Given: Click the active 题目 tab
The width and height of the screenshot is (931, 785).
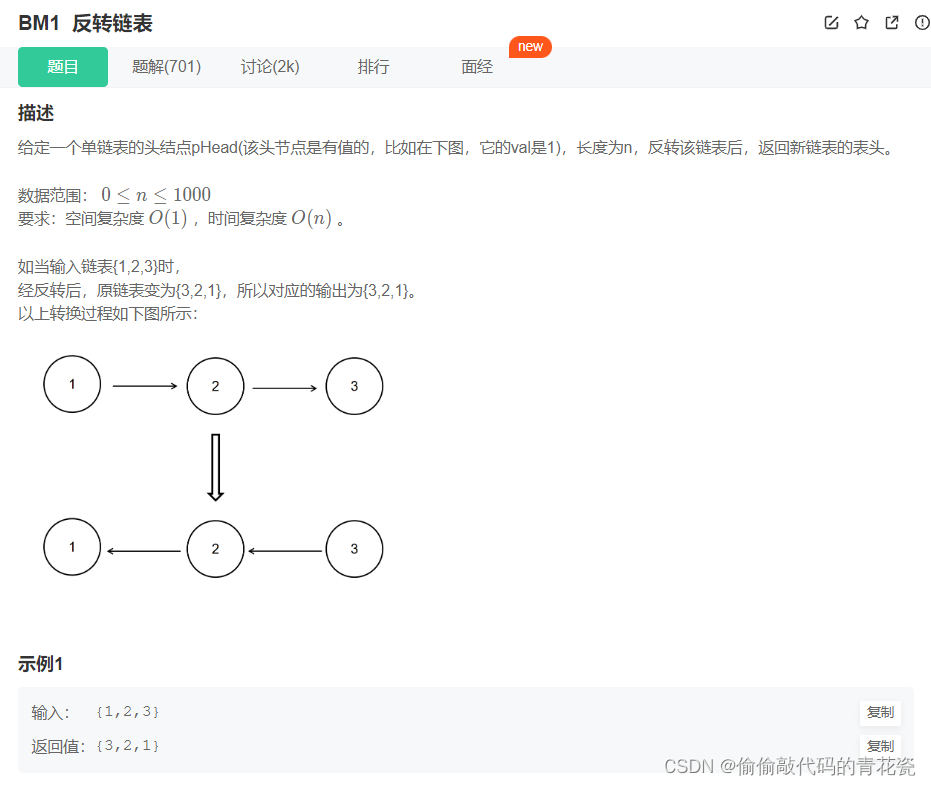Looking at the screenshot, I should click(62, 67).
